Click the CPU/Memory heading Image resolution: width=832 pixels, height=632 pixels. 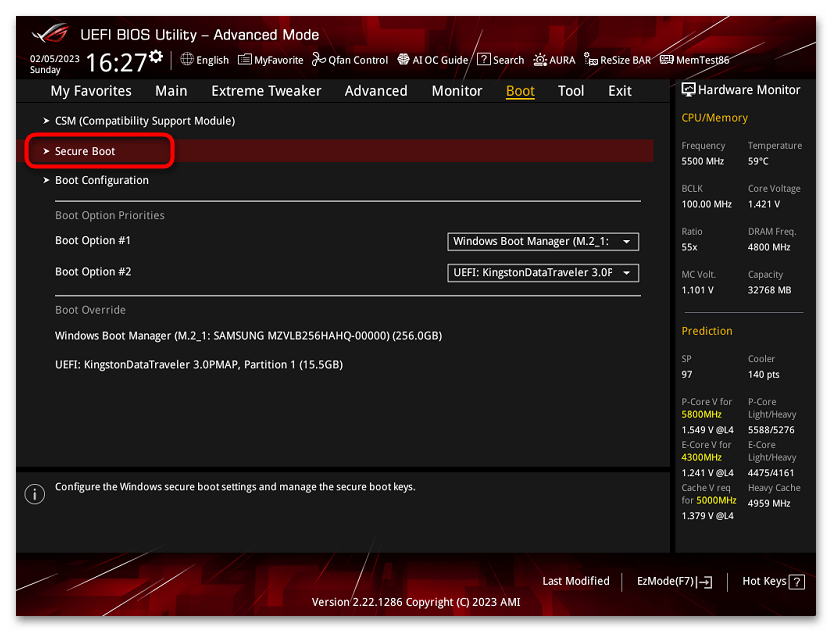click(715, 118)
